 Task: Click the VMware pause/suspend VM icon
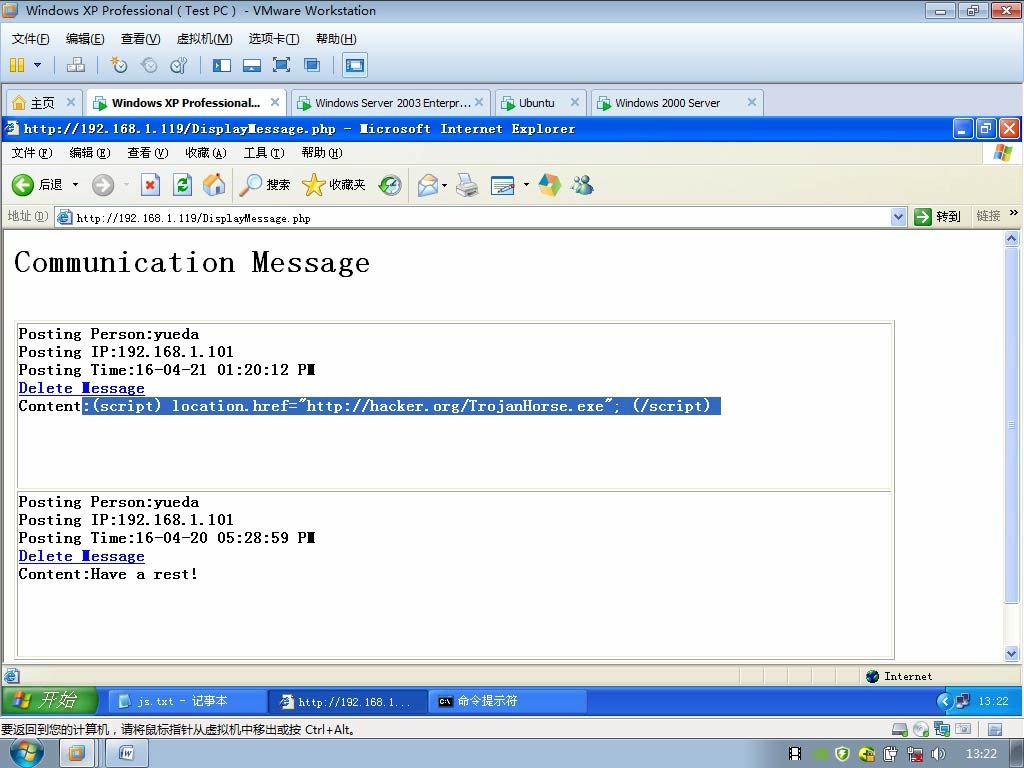click(x=17, y=65)
